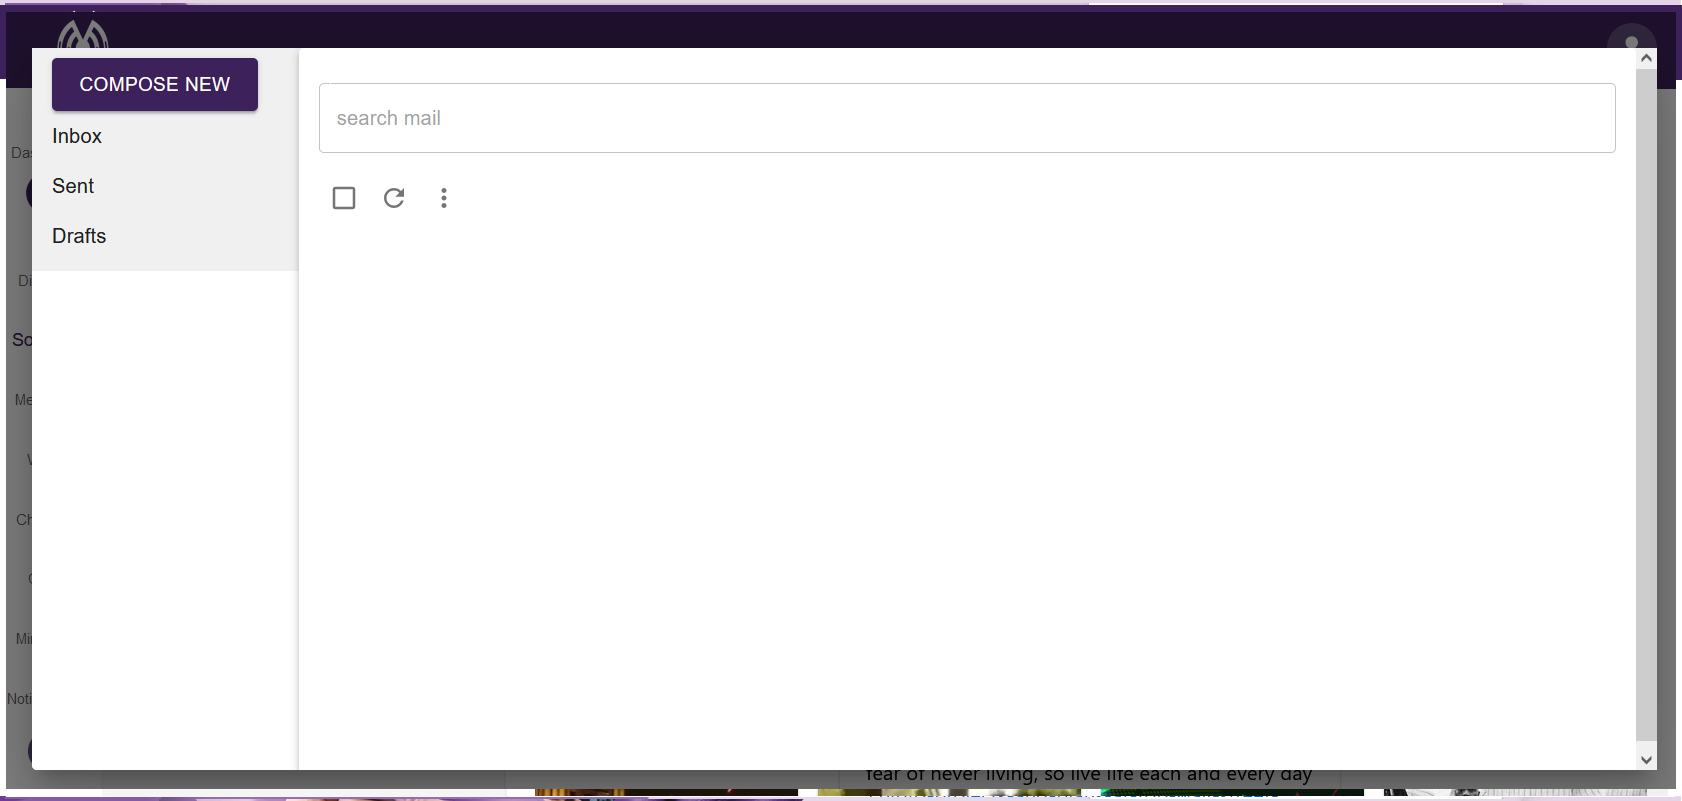1682x801 pixels.
Task: Open the Inbox folder
Action: point(77,136)
